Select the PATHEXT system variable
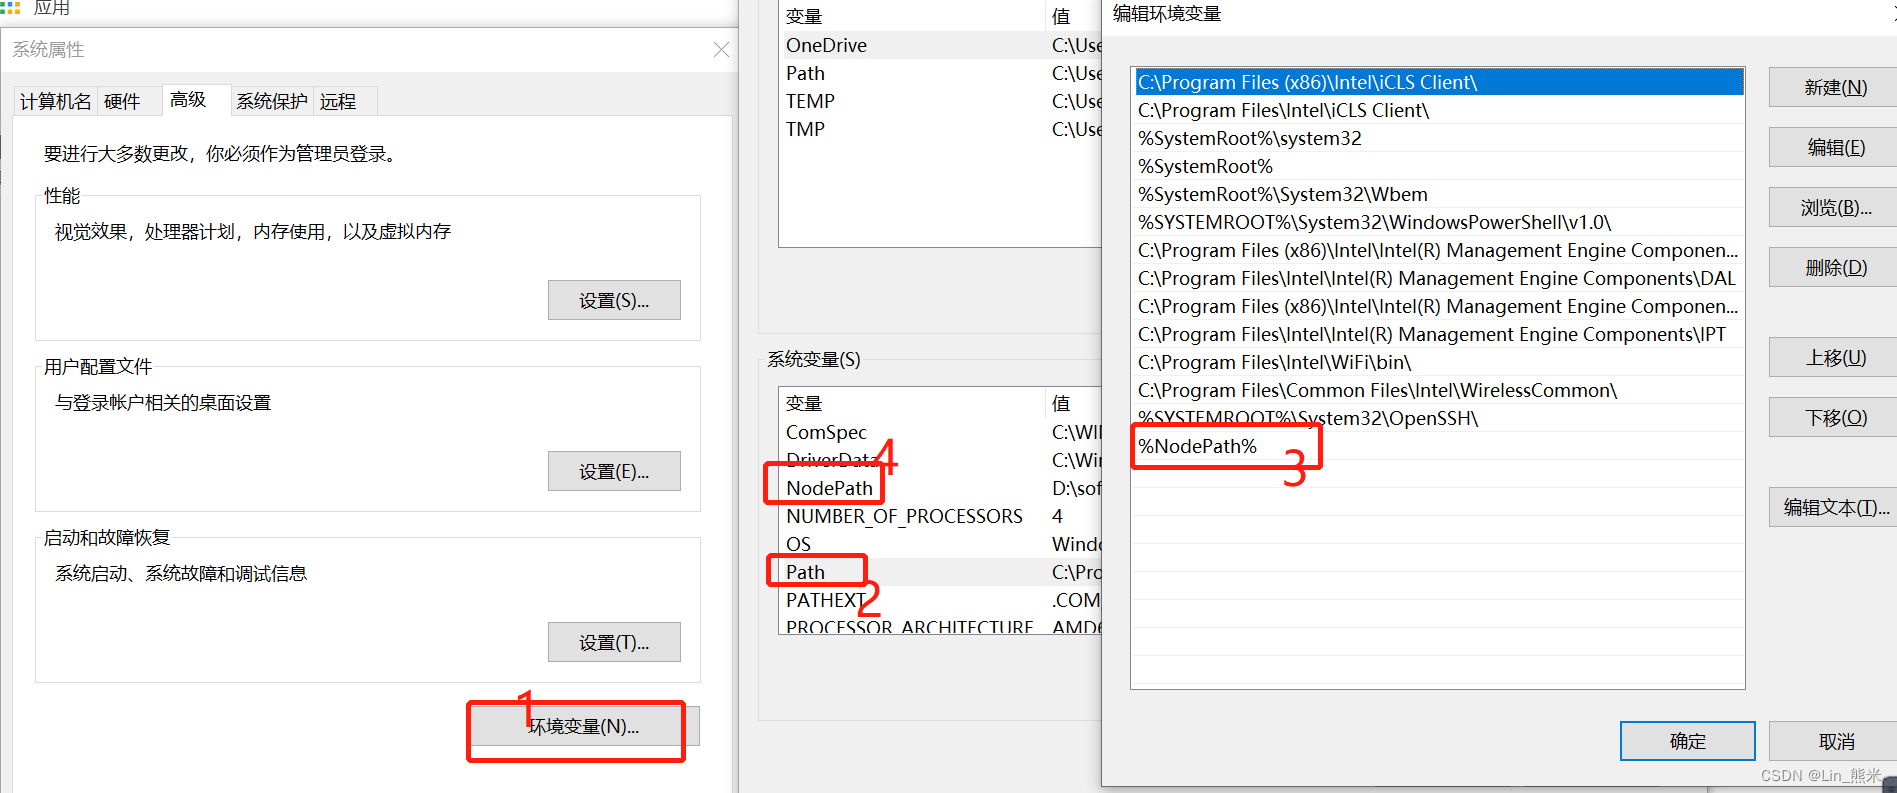 [x=940, y=600]
